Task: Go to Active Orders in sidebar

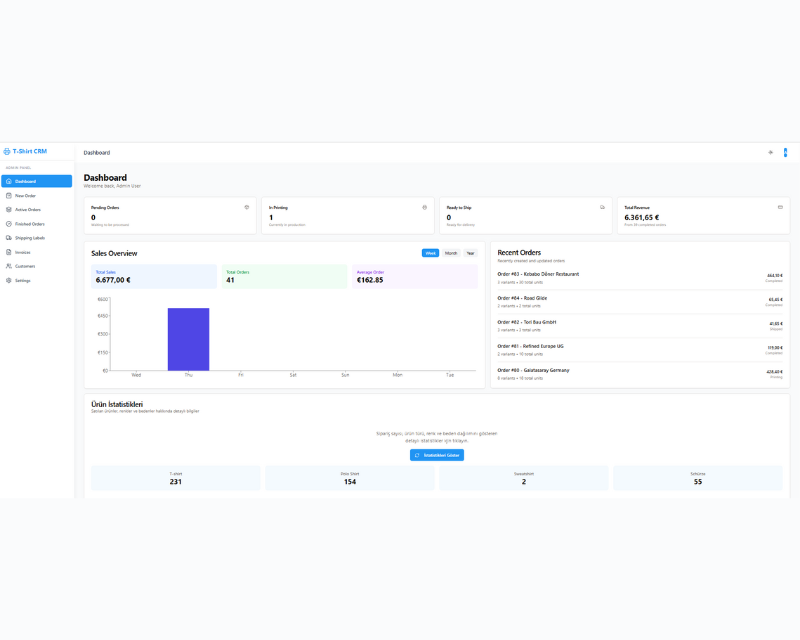Action: (28, 210)
